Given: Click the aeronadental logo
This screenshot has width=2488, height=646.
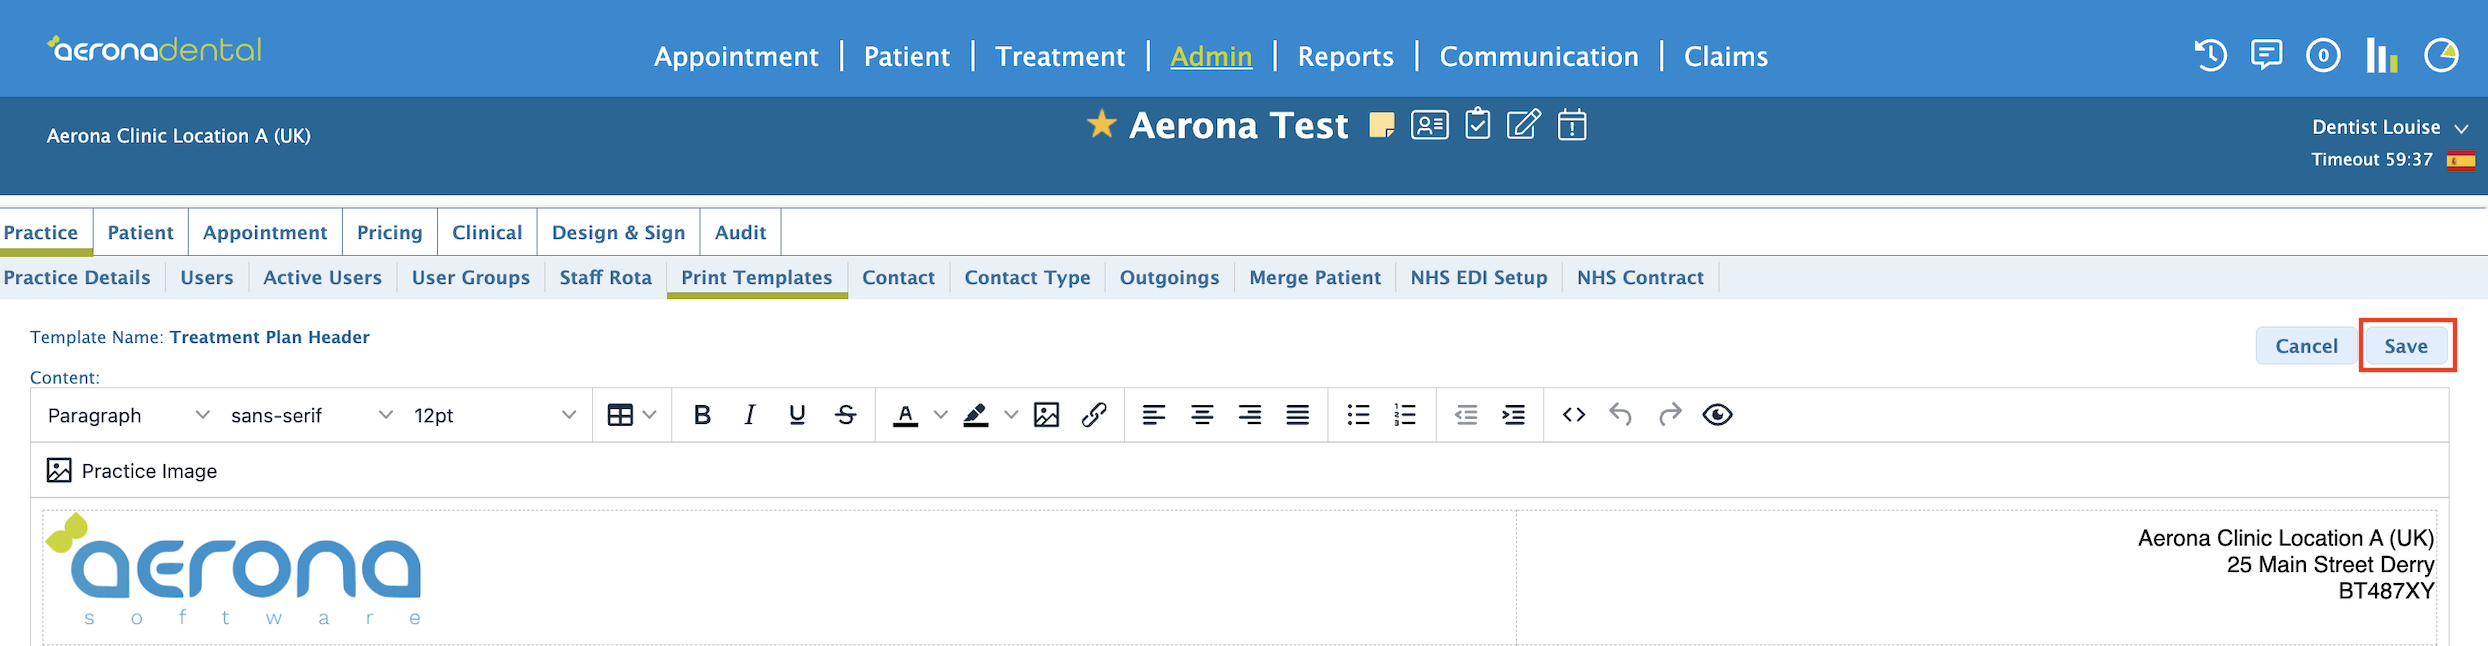Looking at the screenshot, I should (x=154, y=49).
